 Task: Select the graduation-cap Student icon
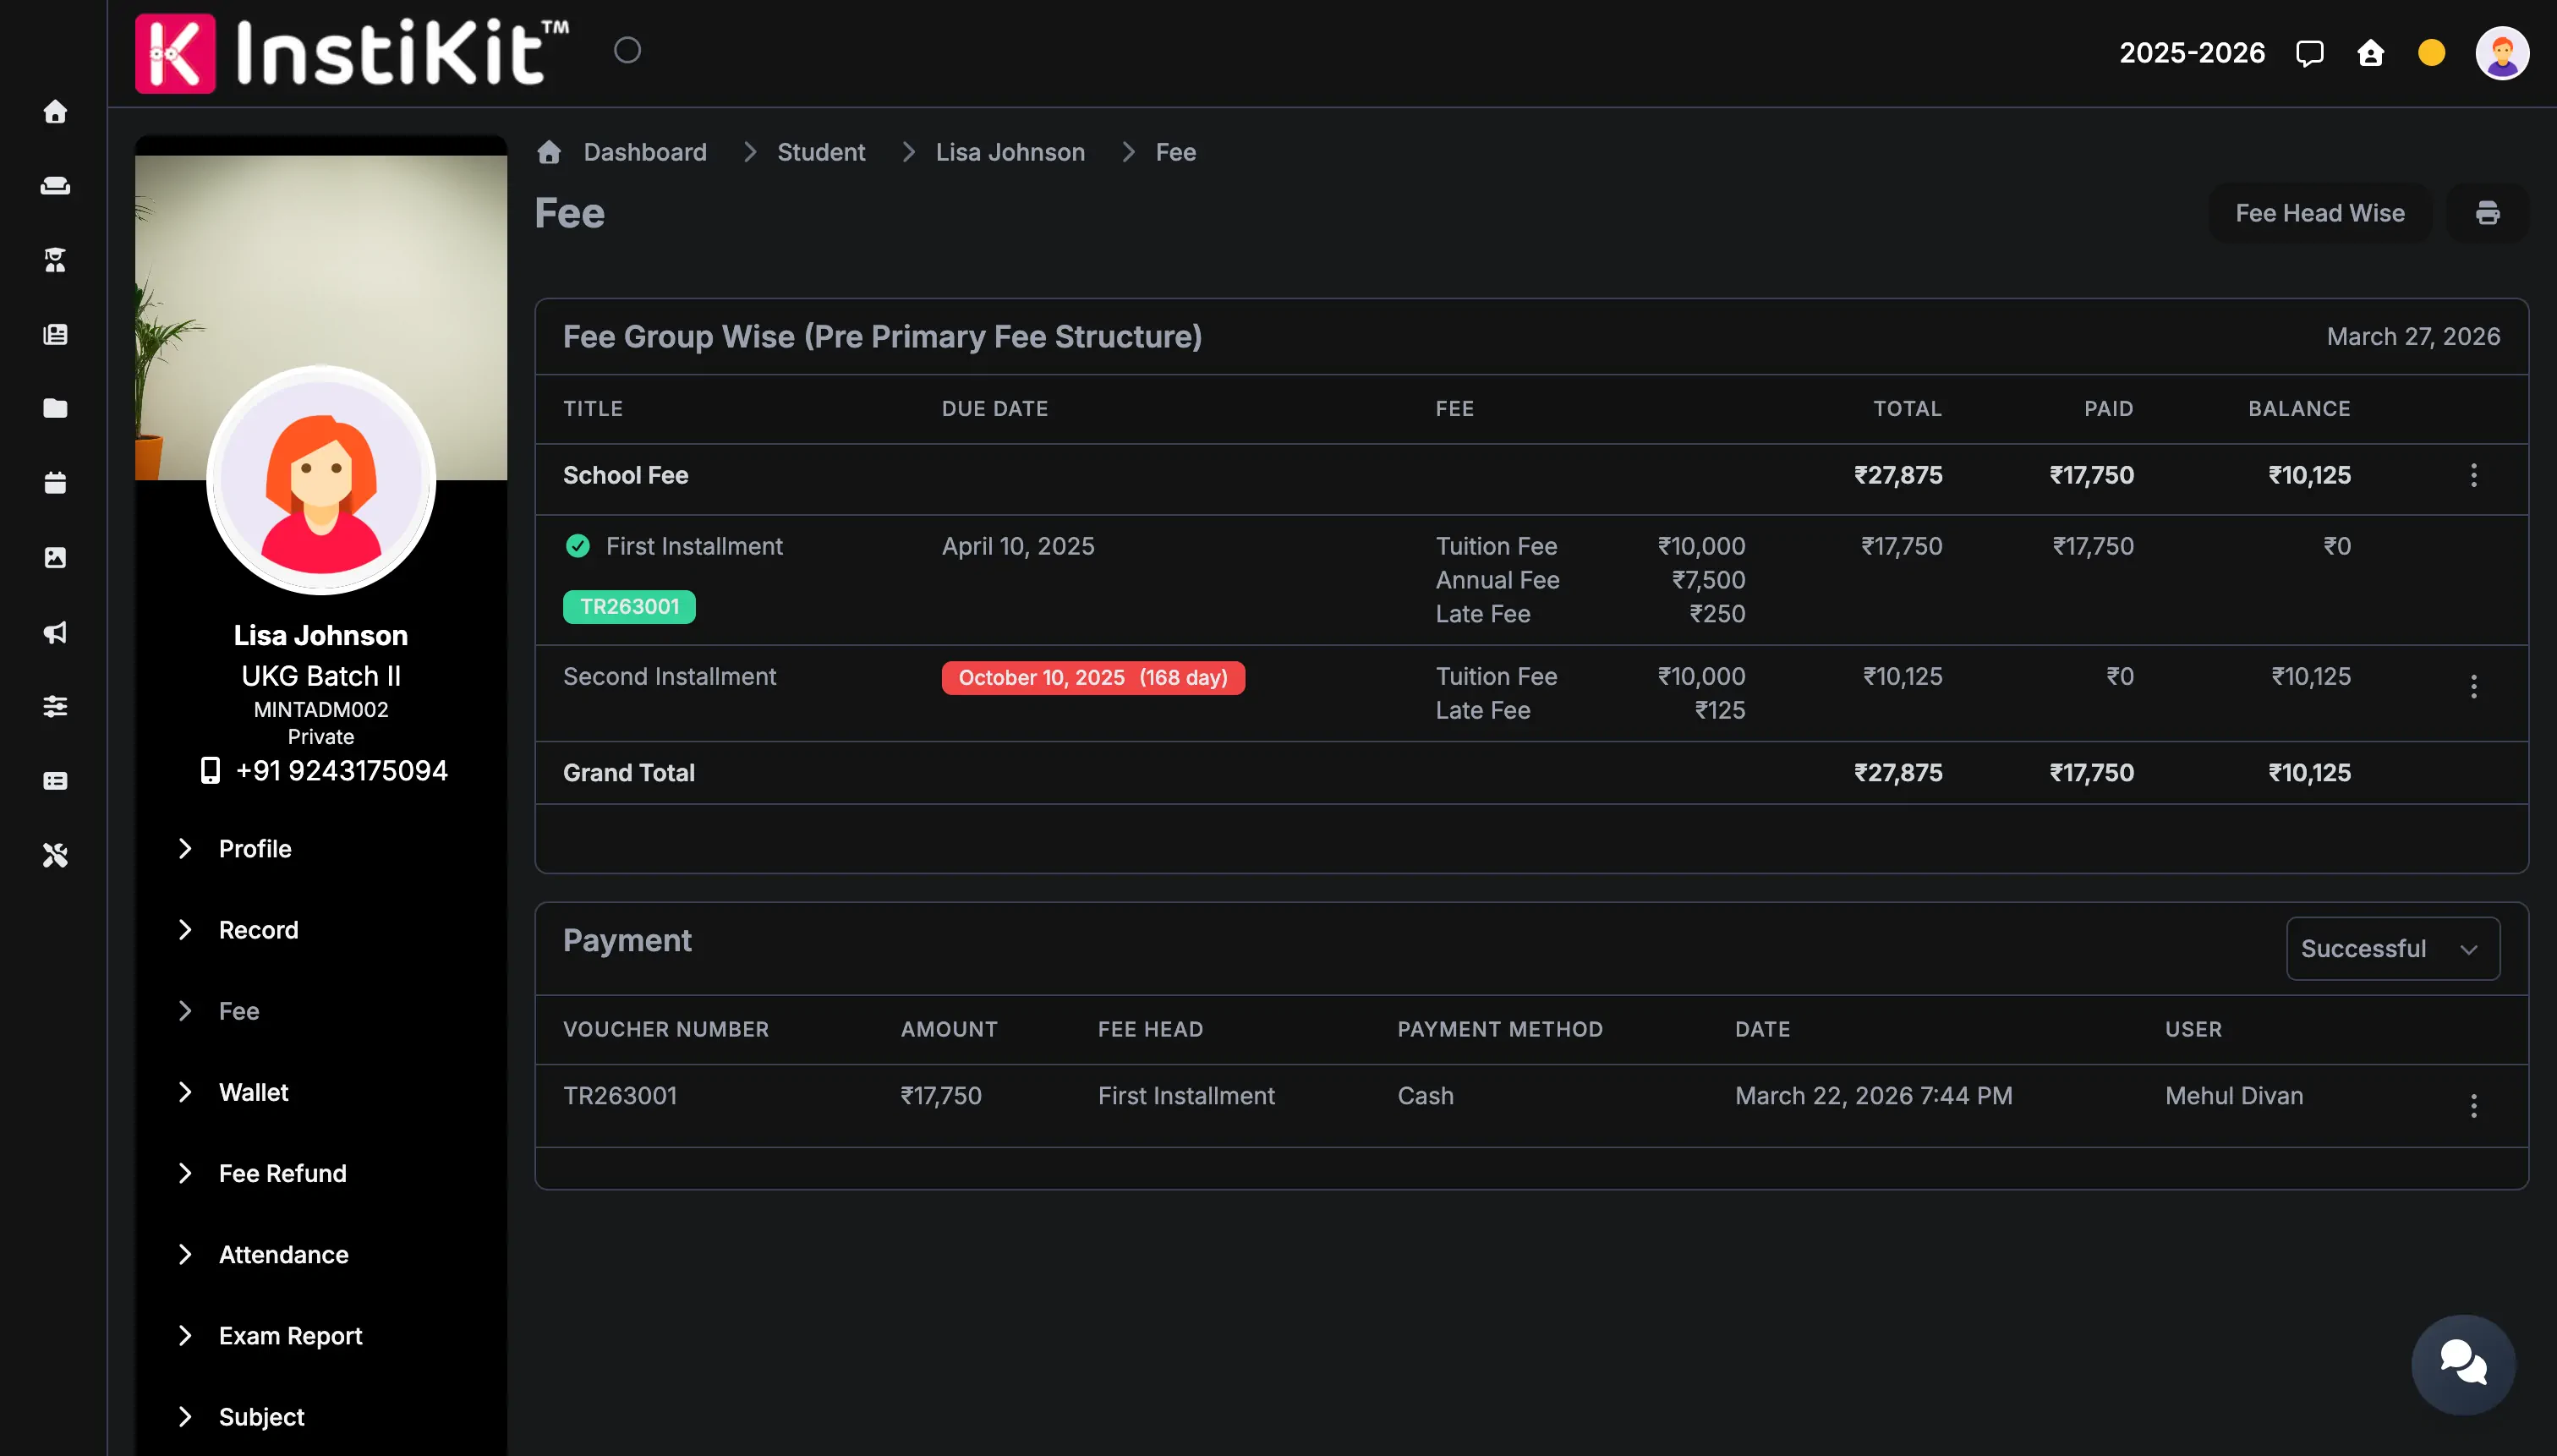pos(55,260)
